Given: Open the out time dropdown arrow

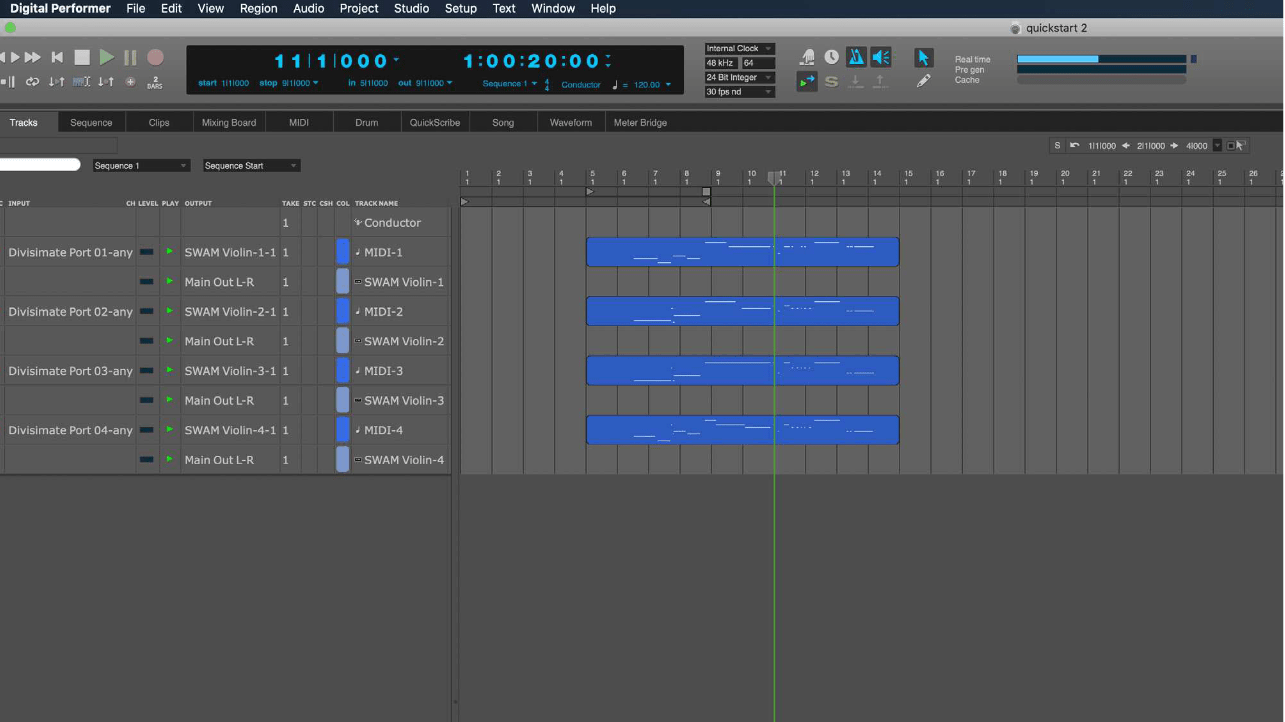Looking at the screenshot, I should pyautogui.click(x=450, y=83).
